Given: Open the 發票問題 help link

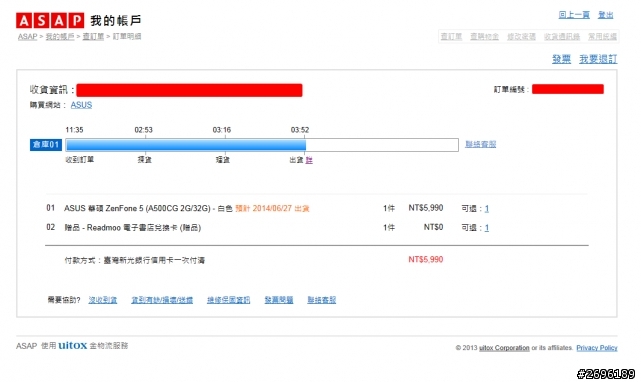Looking at the screenshot, I should [279, 300].
